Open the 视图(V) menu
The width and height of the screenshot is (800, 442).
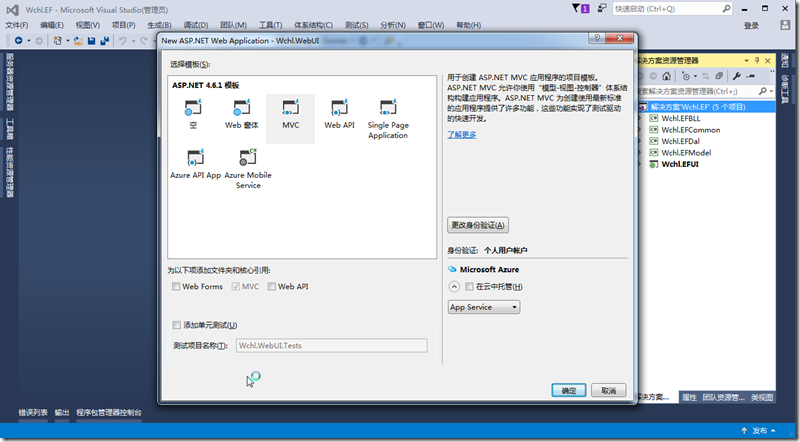[88, 25]
